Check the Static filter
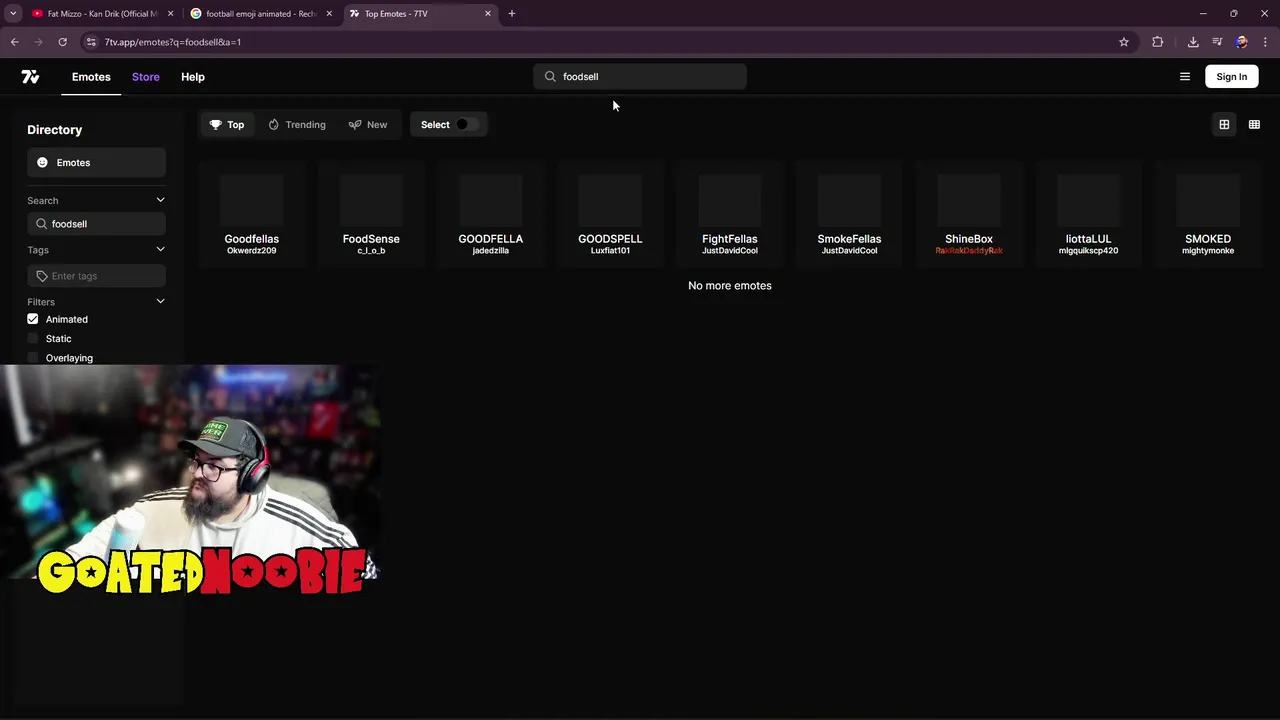The image size is (1280, 720). click(33, 339)
